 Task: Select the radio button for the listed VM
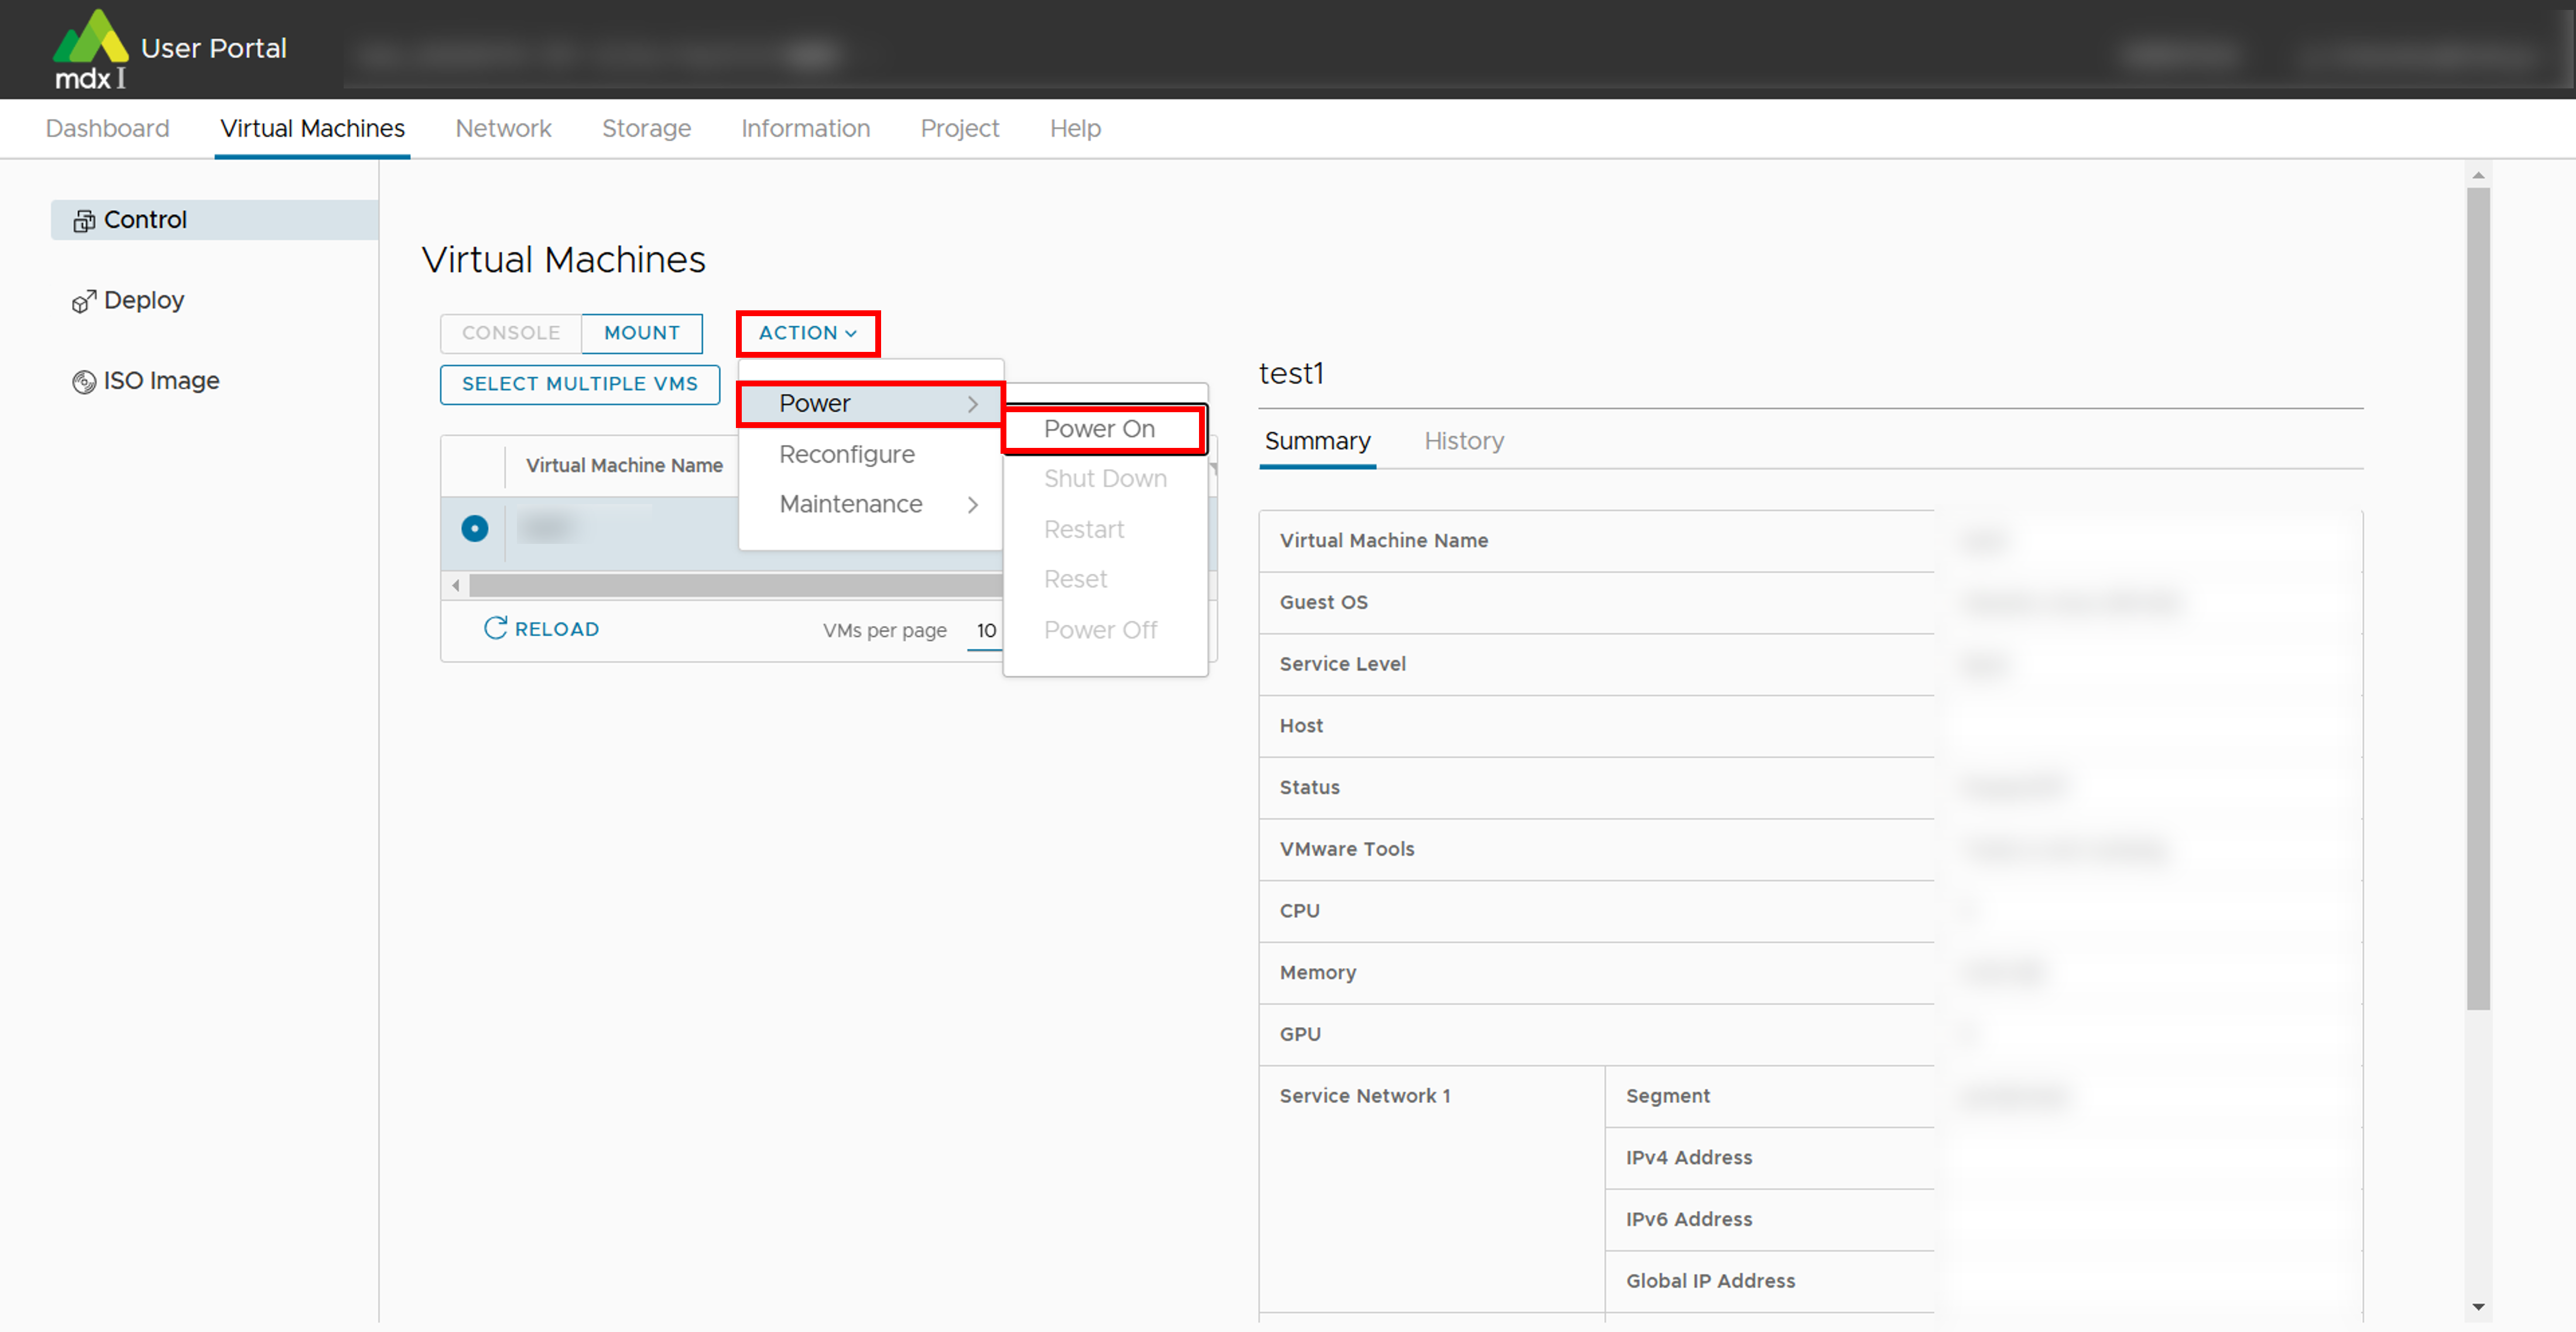[474, 528]
